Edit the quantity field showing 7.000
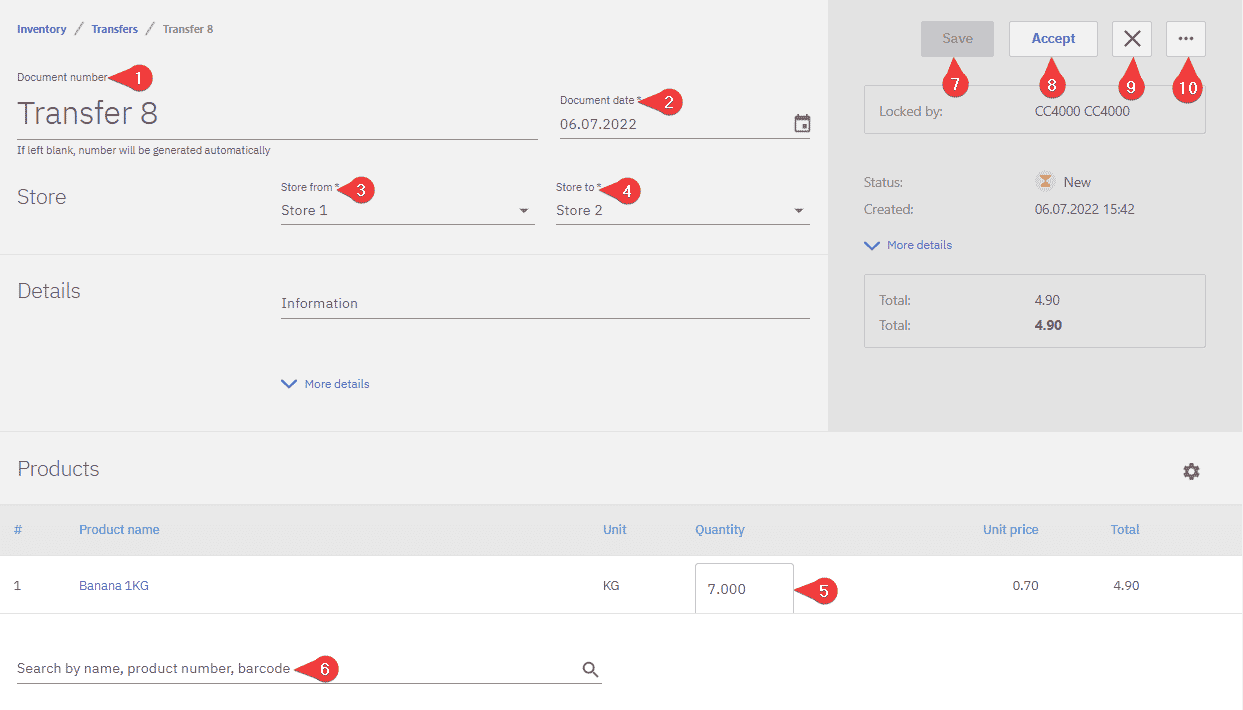Viewport: 1243px width, 710px height. coord(743,589)
